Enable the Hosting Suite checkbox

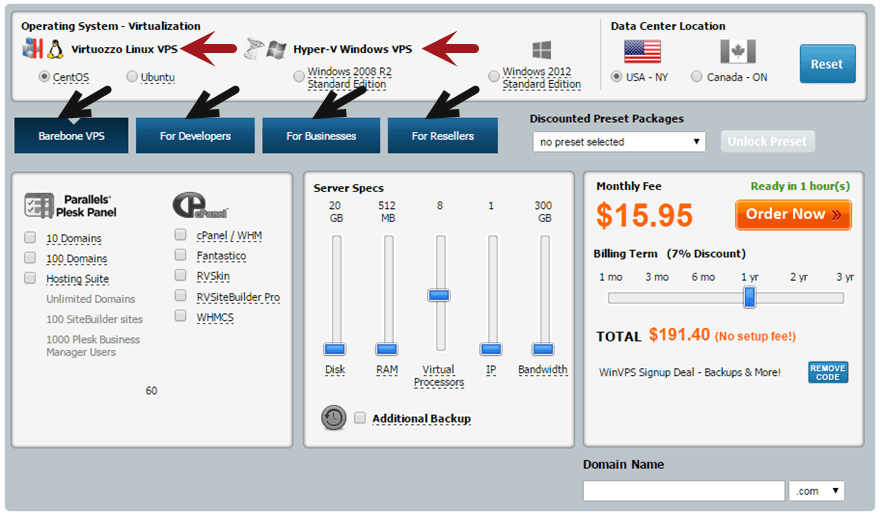pyautogui.click(x=30, y=278)
